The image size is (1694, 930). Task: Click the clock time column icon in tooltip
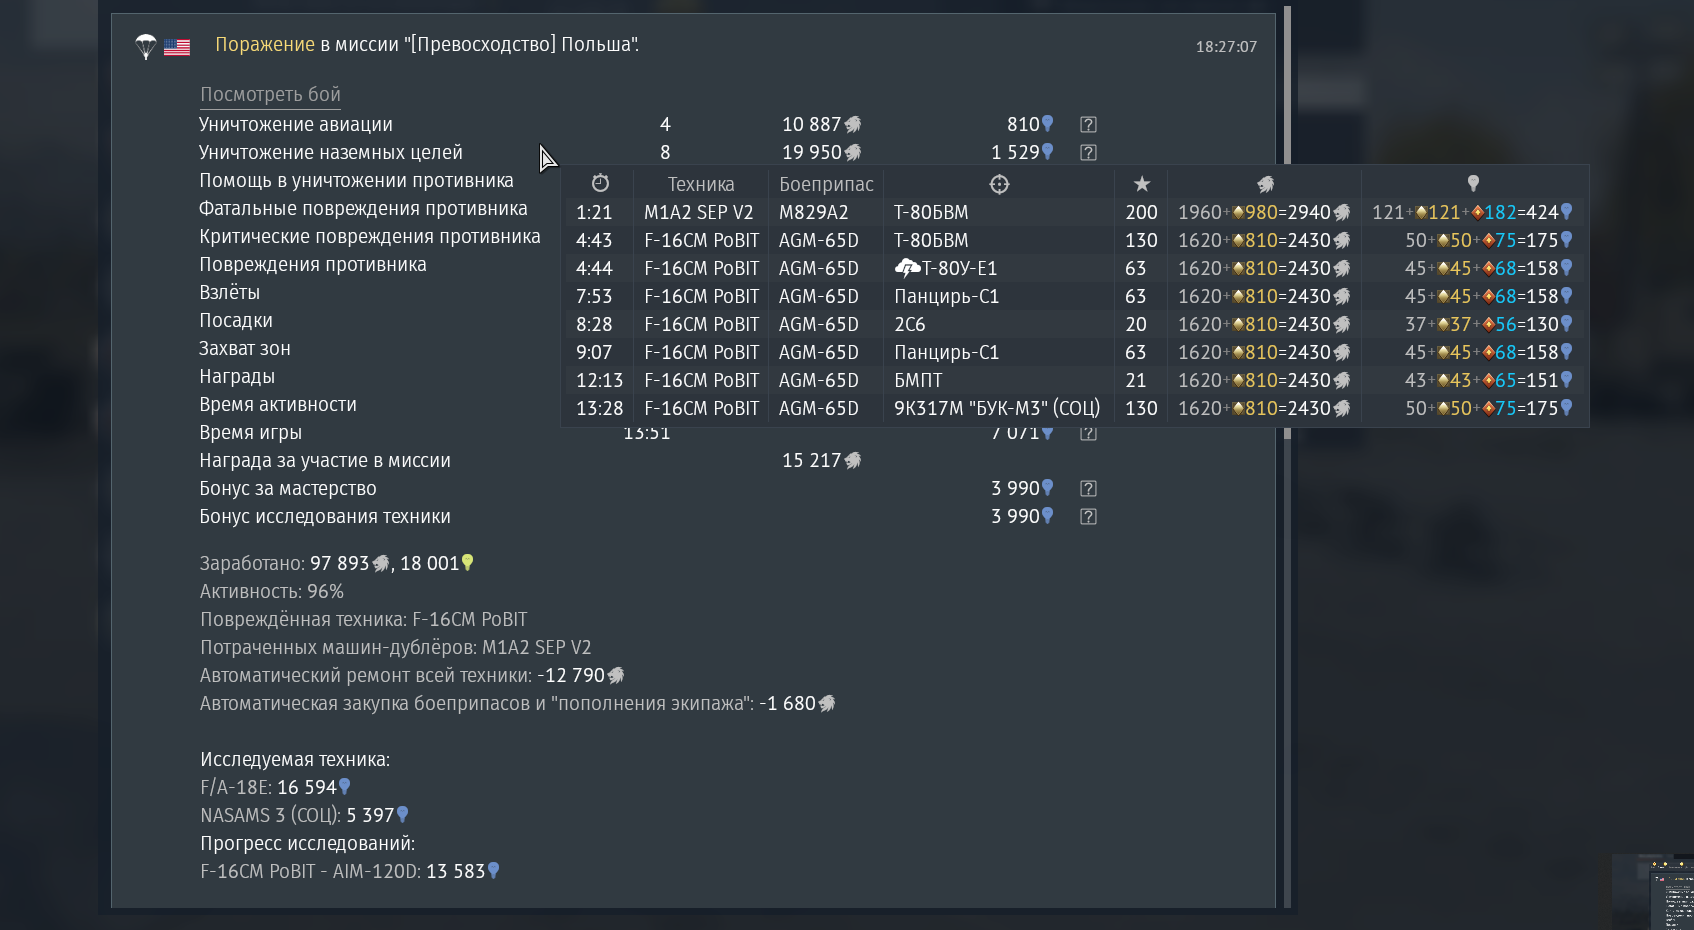pos(600,183)
